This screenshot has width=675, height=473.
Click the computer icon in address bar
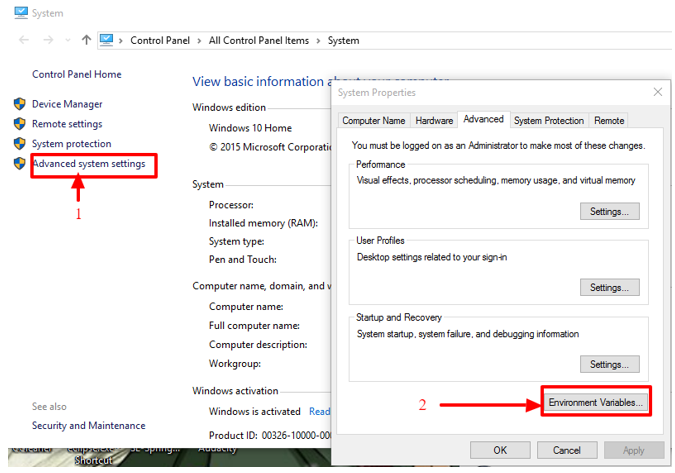pyautogui.click(x=106, y=40)
